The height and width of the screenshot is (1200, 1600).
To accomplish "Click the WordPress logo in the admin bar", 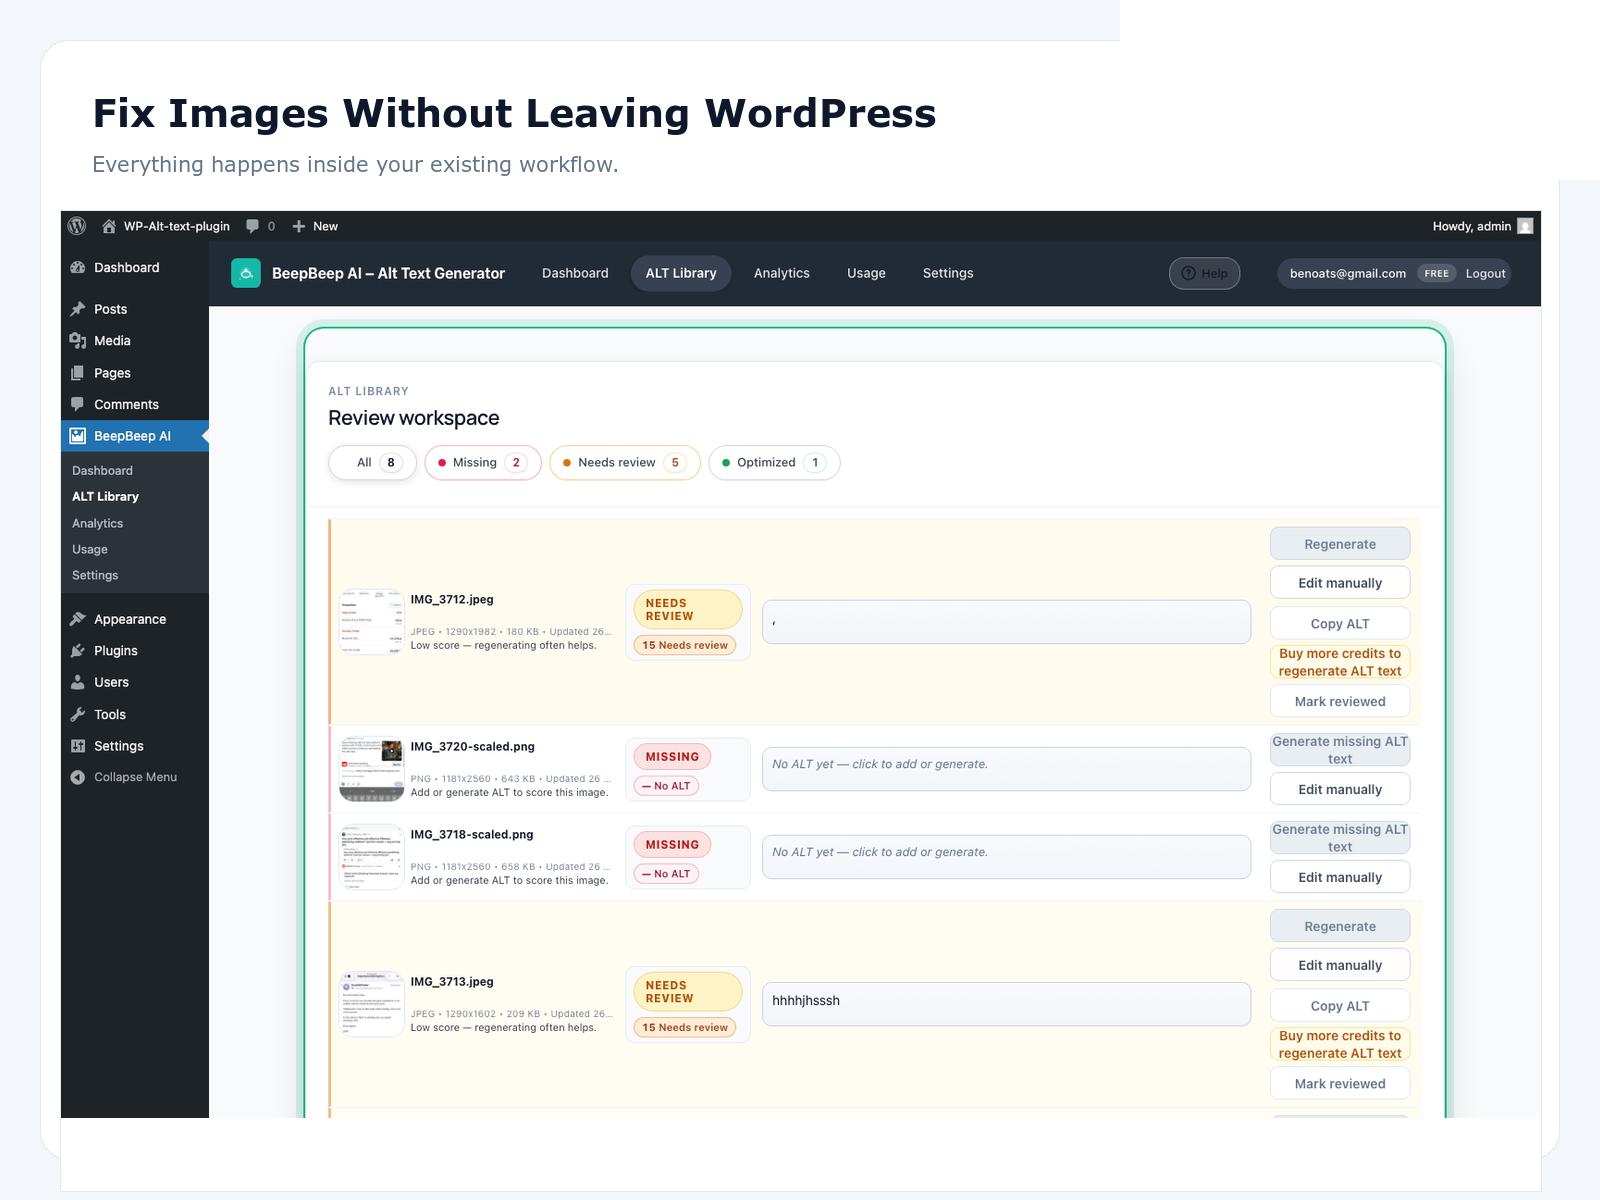I will pos(76,226).
